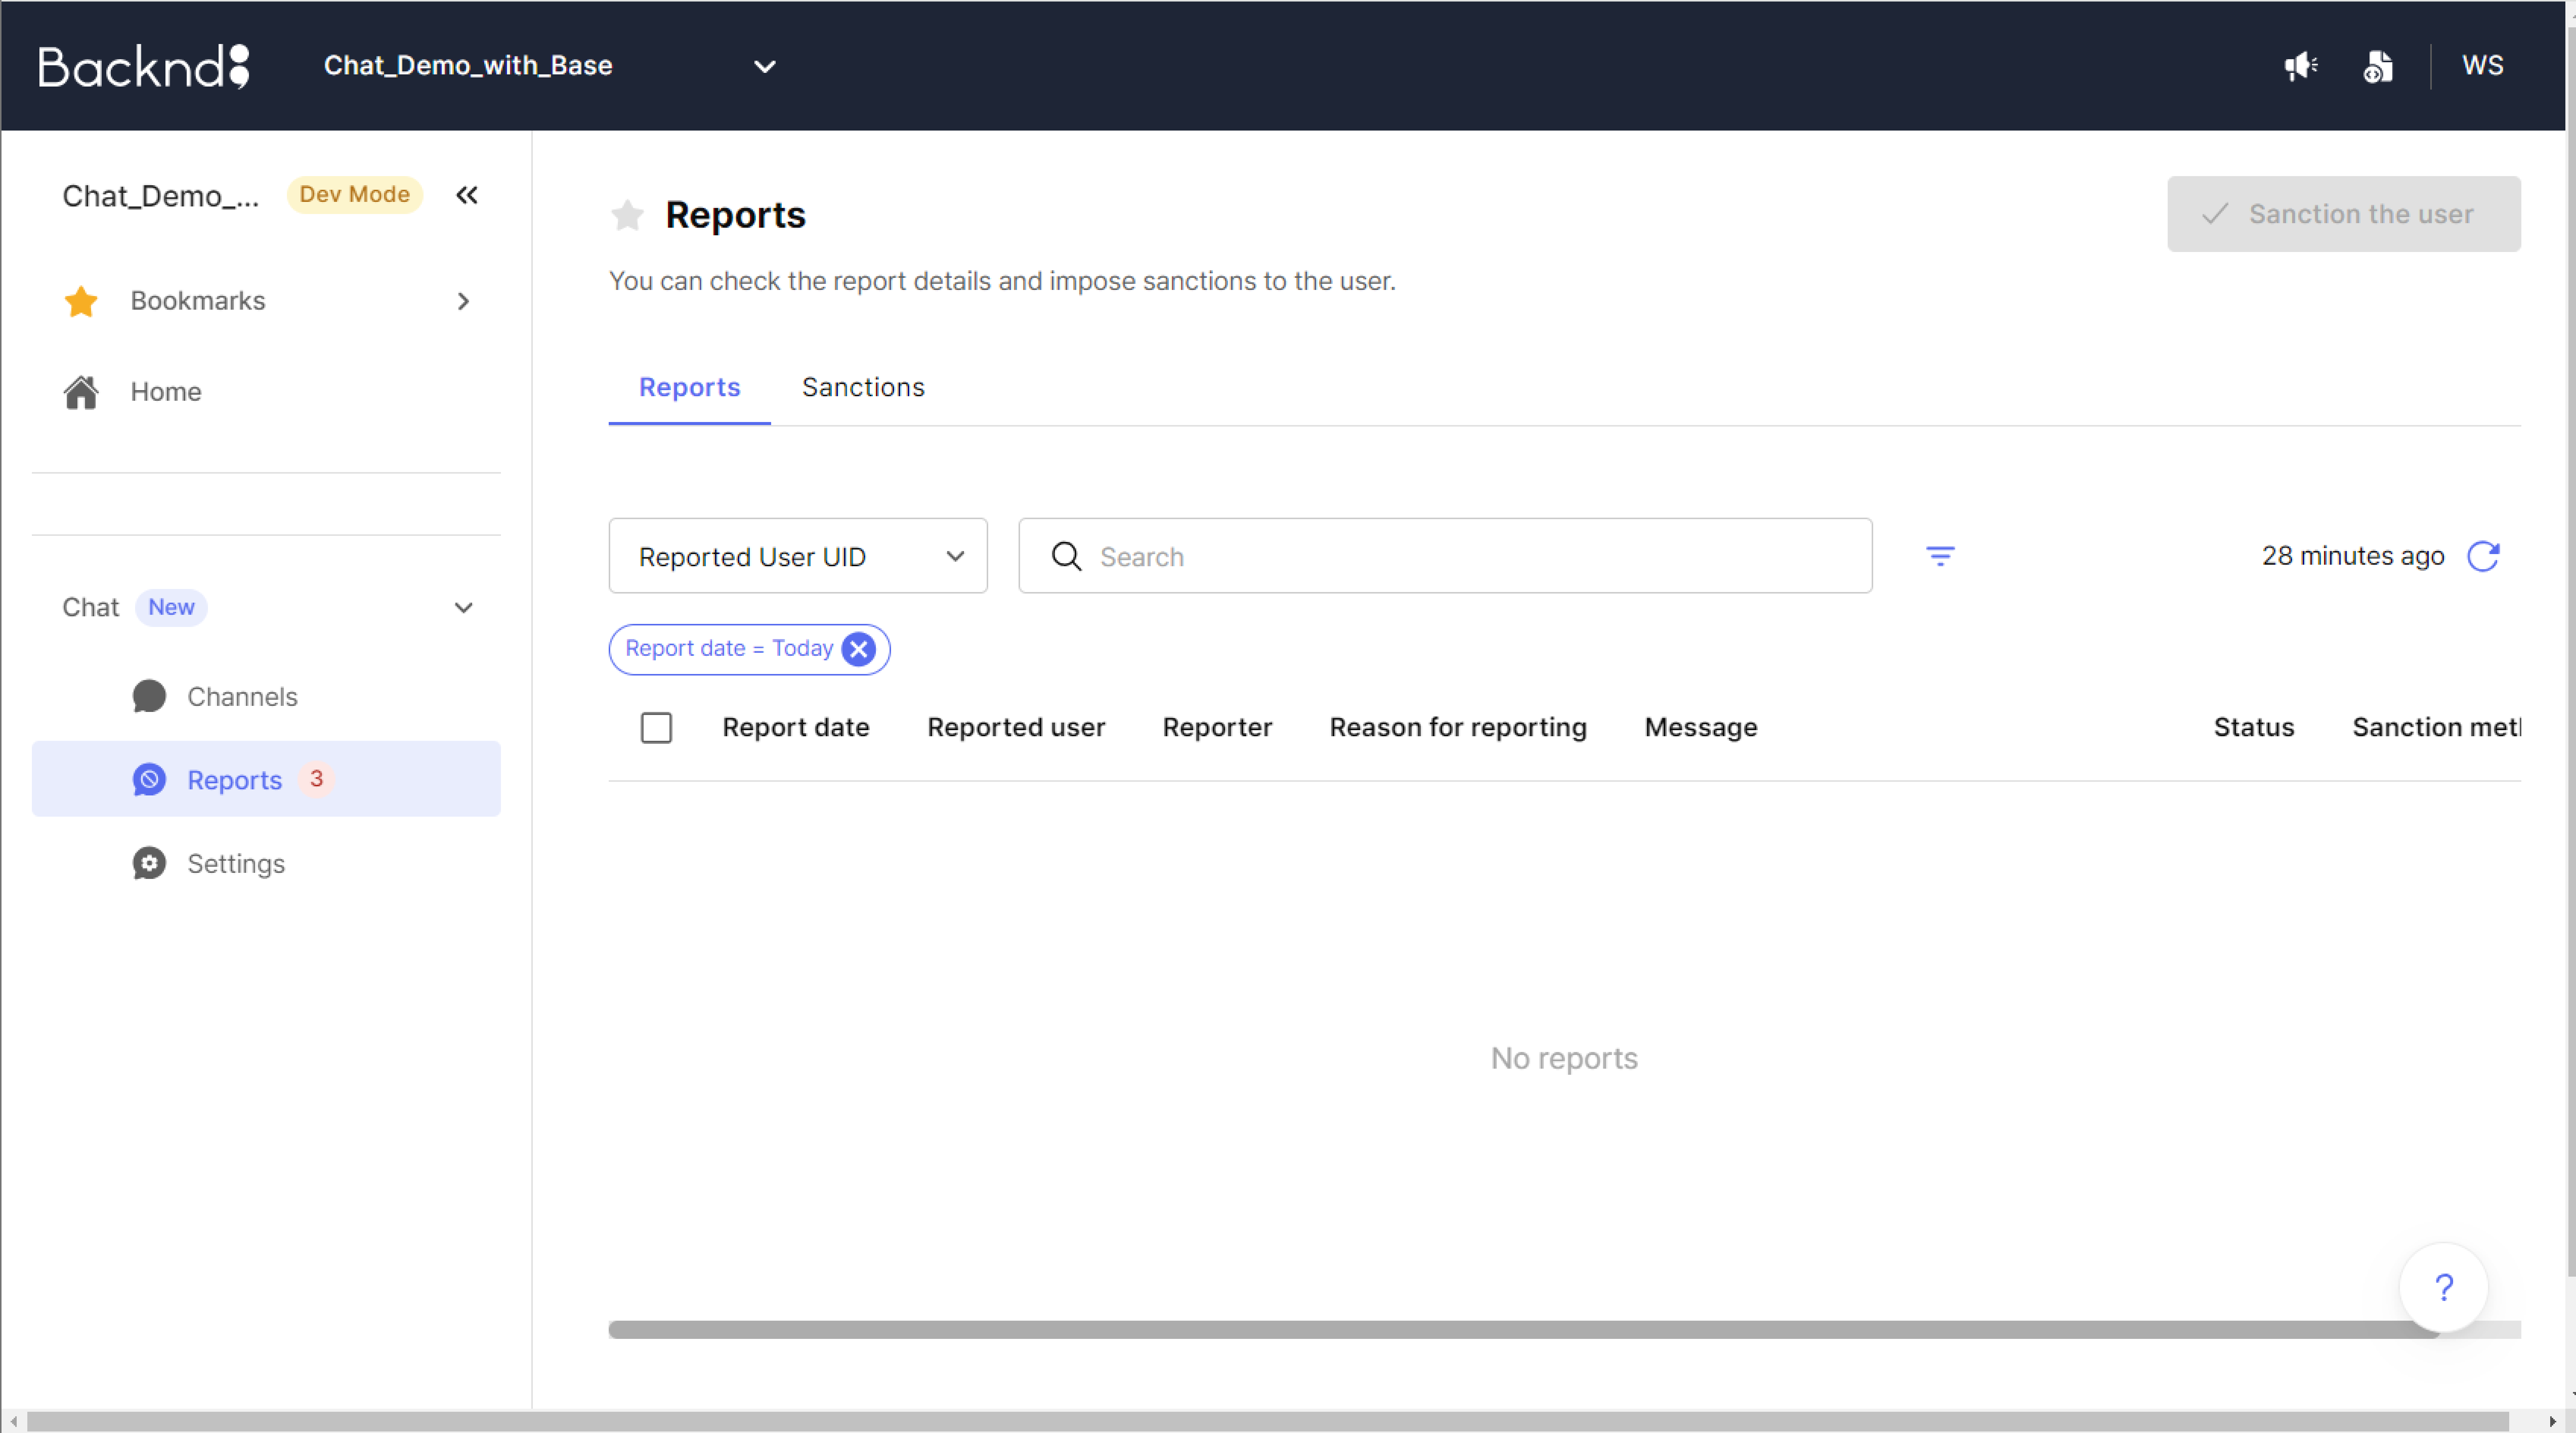Click the No reports message
The height and width of the screenshot is (1433, 2576).
point(1564,1059)
